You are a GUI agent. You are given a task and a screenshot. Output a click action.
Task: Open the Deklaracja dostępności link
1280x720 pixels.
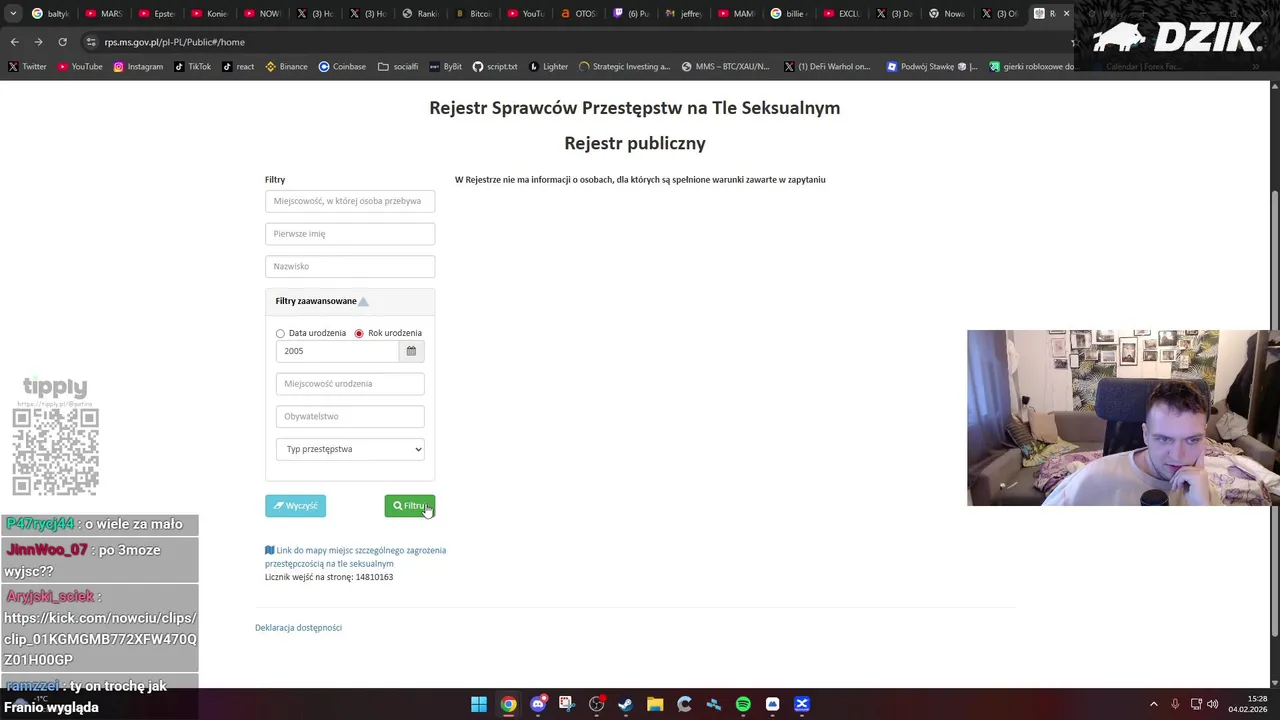click(298, 628)
